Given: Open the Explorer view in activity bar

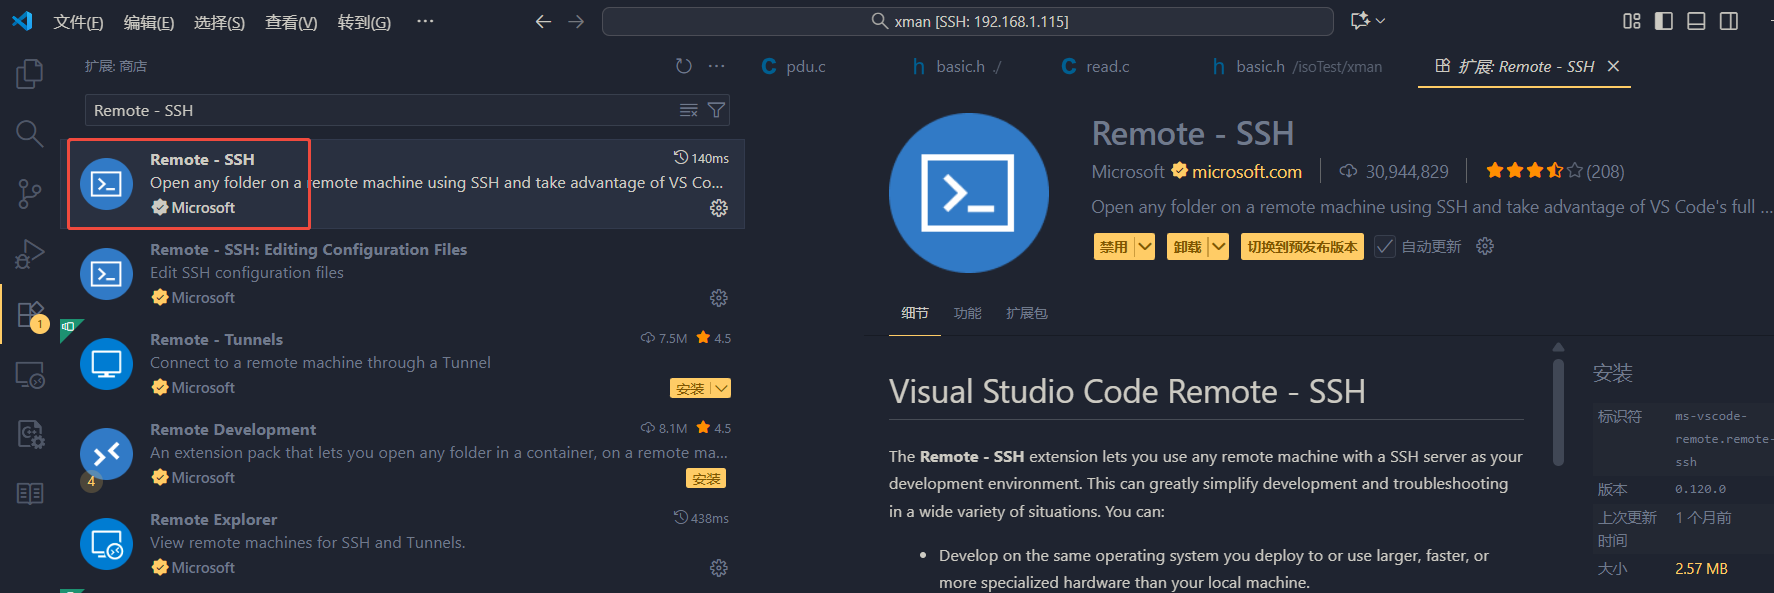Looking at the screenshot, I should [30, 73].
